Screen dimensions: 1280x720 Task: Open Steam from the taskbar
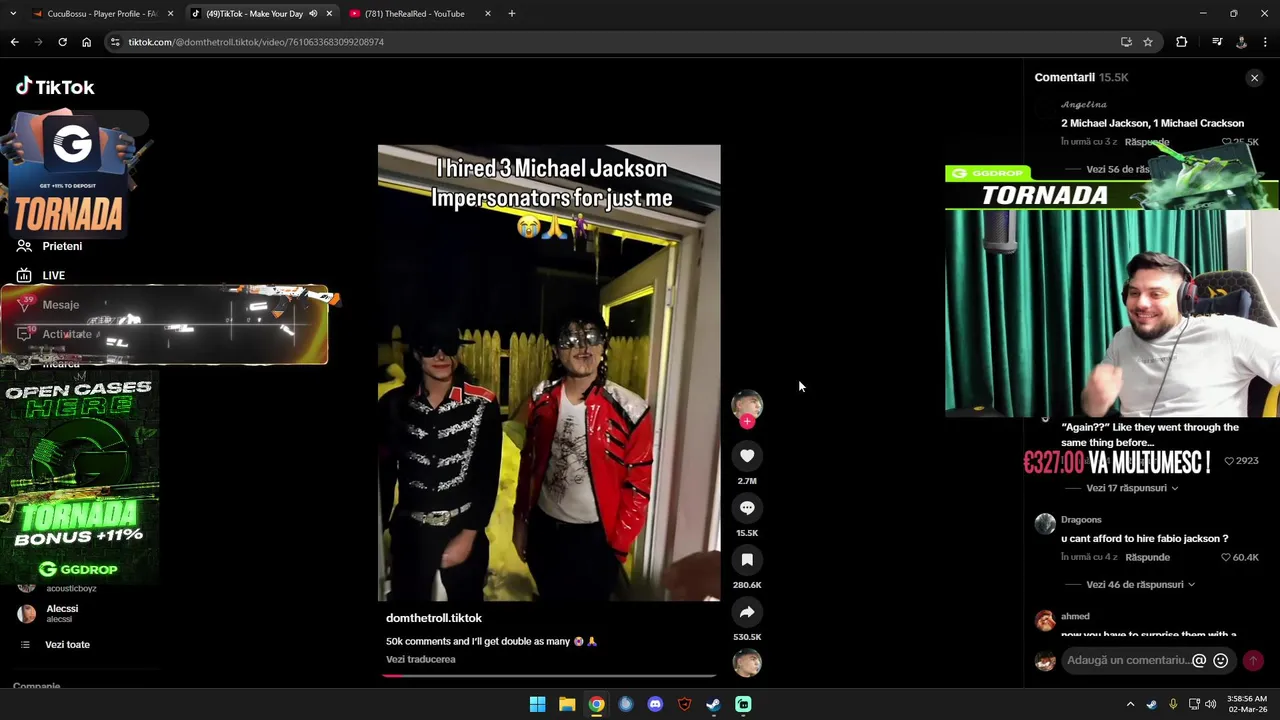(x=713, y=704)
